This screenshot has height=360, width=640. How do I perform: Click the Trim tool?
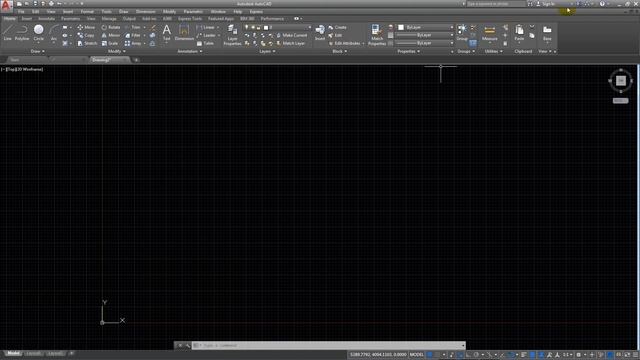click(x=133, y=27)
